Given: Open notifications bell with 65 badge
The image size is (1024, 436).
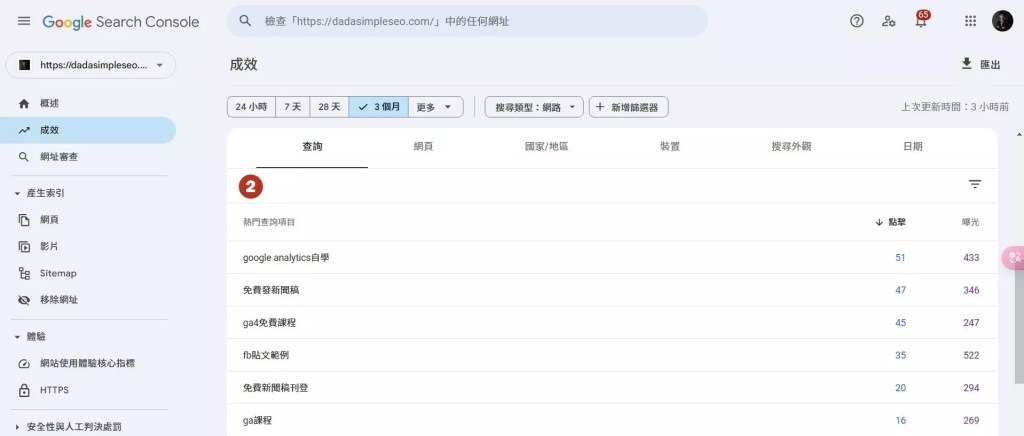Looking at the screenshot, I should (x=921, y=20).
